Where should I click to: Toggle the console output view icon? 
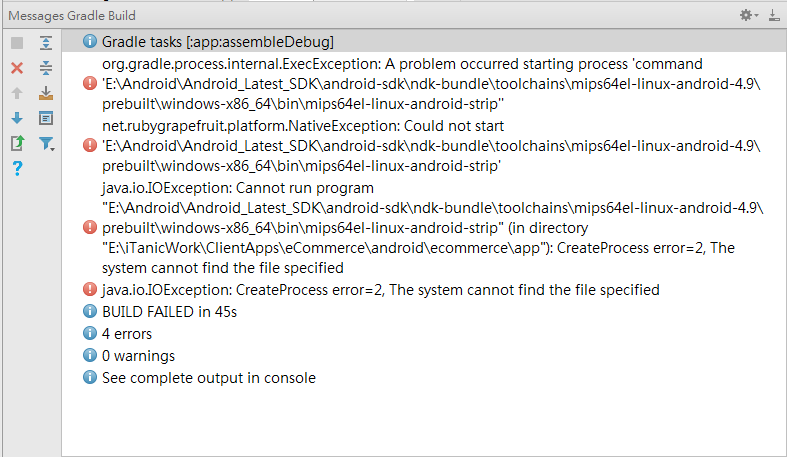point(46,118)
